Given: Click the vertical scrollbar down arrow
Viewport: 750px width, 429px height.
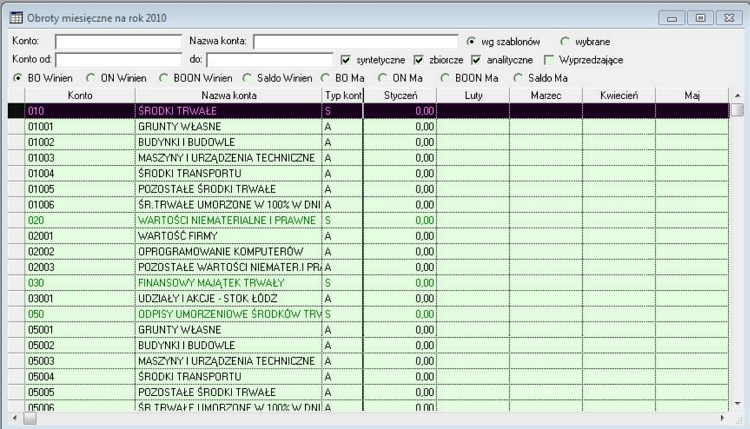Looking at the screenshot, I should (x=737, y=404).
